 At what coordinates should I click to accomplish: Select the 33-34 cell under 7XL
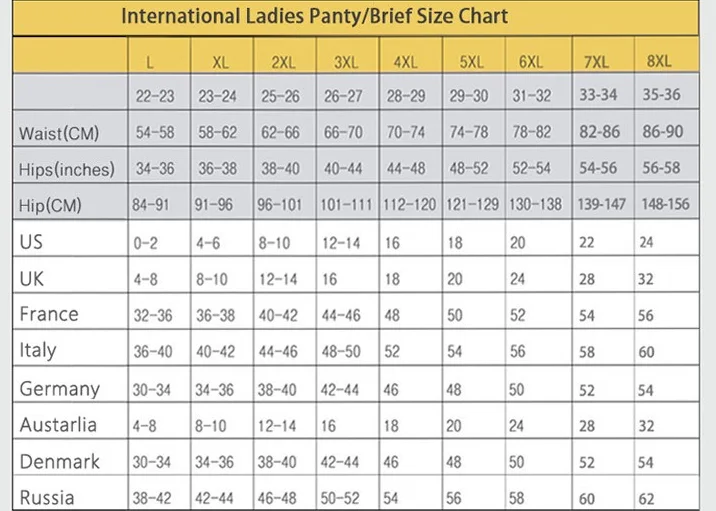598,95
